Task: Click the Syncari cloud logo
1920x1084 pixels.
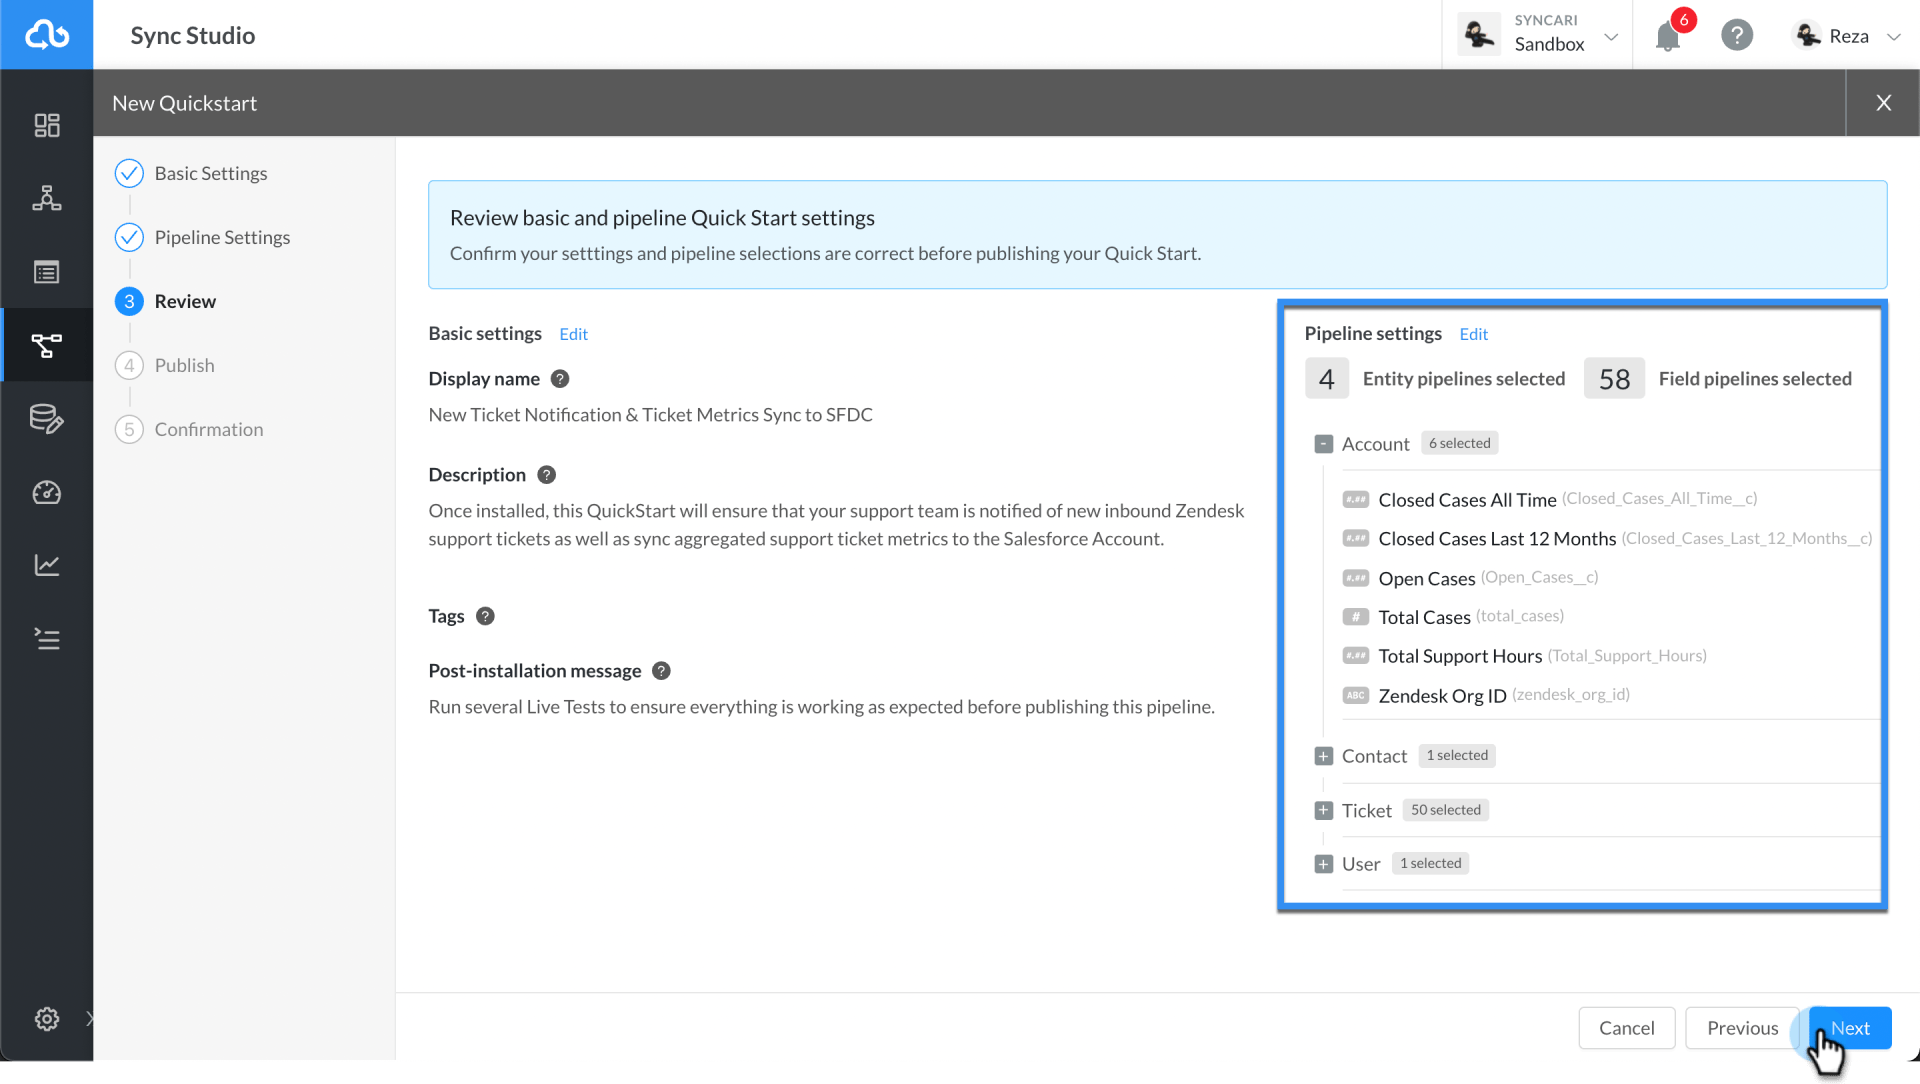Action: pyautogui.click(x=46, y=35)
